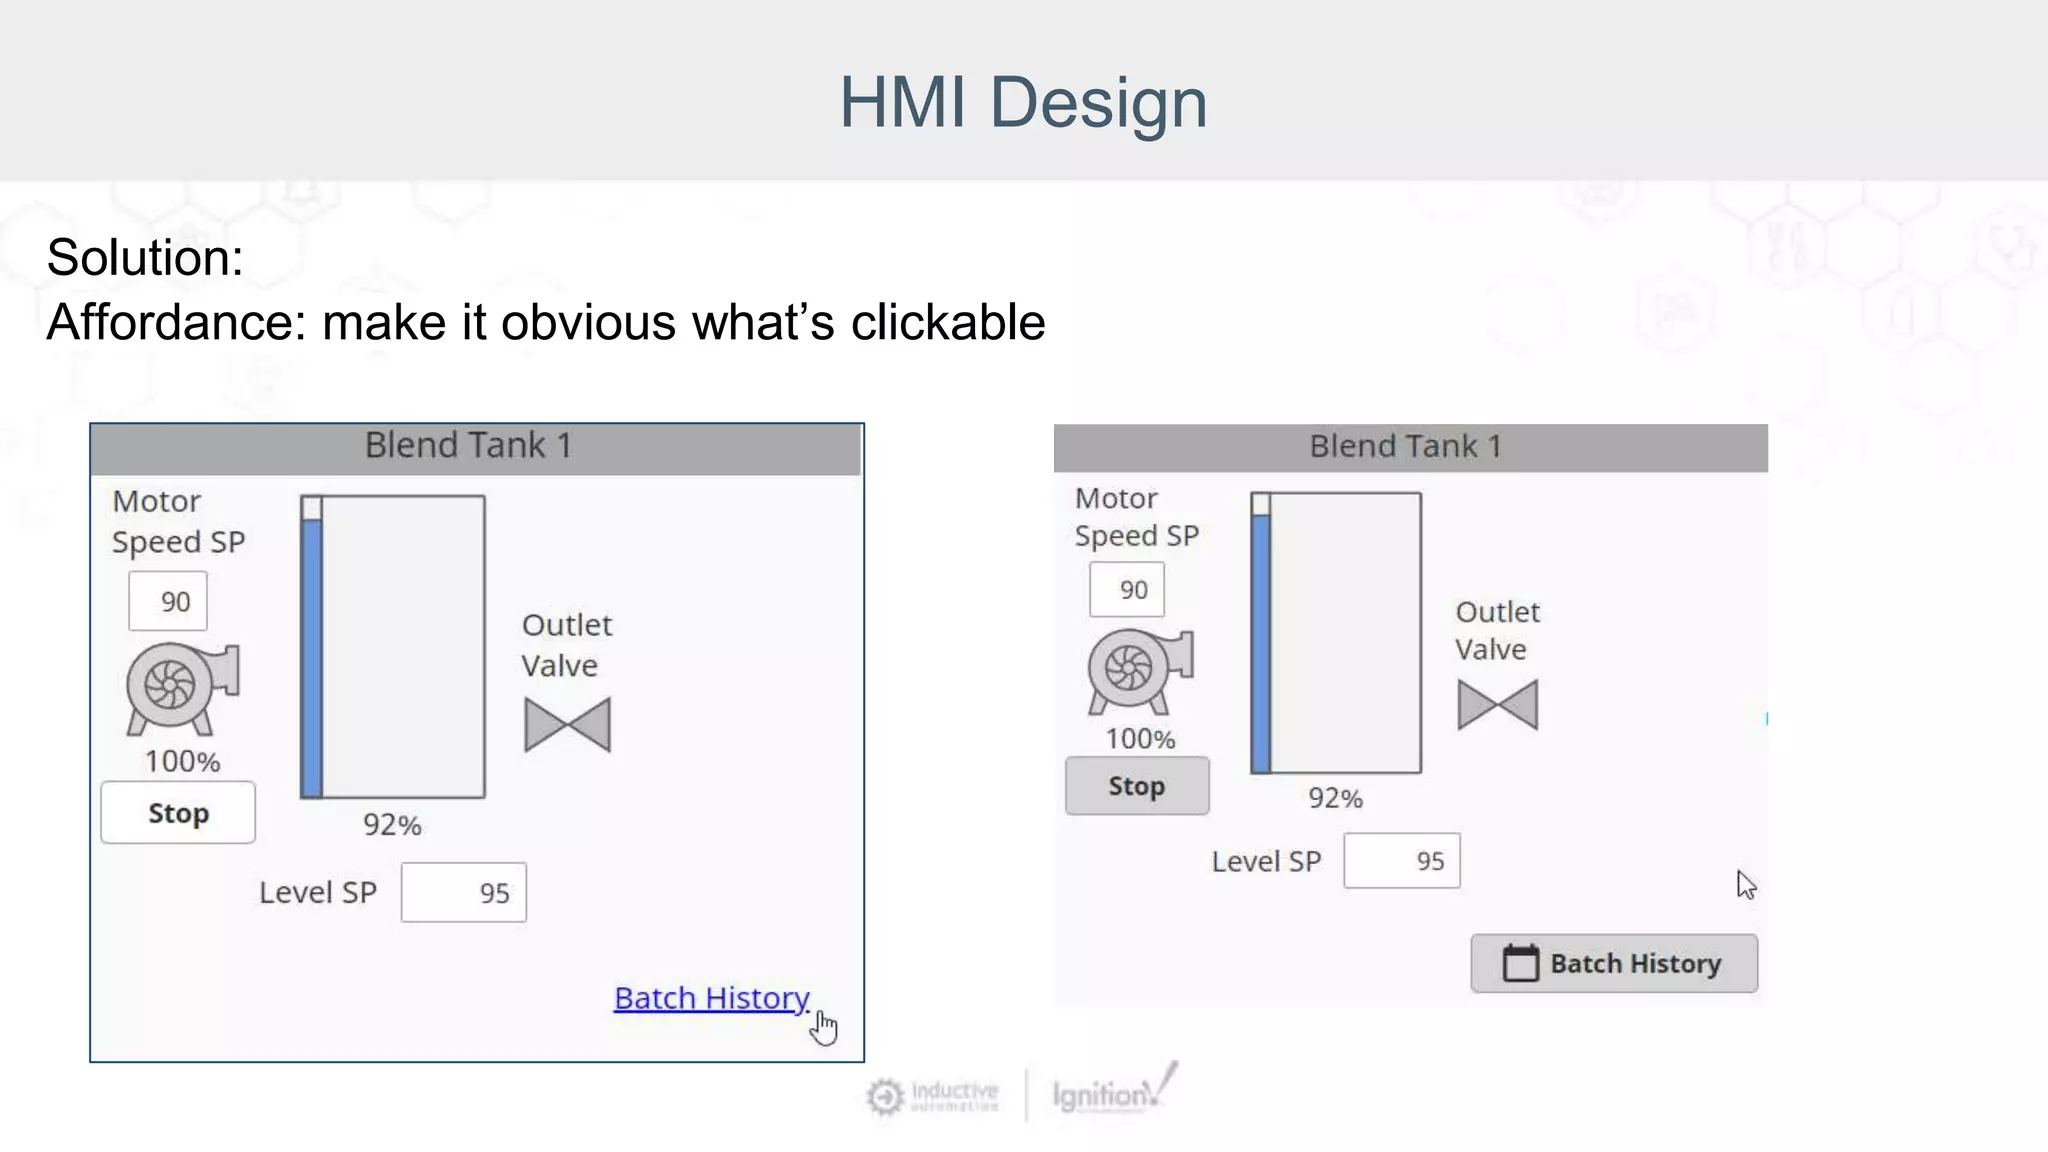Image resolution: width=2048 pixels, height=1152 pixels.
Task: Click the 100% motor value in left panel
Action: pos(182,762)
